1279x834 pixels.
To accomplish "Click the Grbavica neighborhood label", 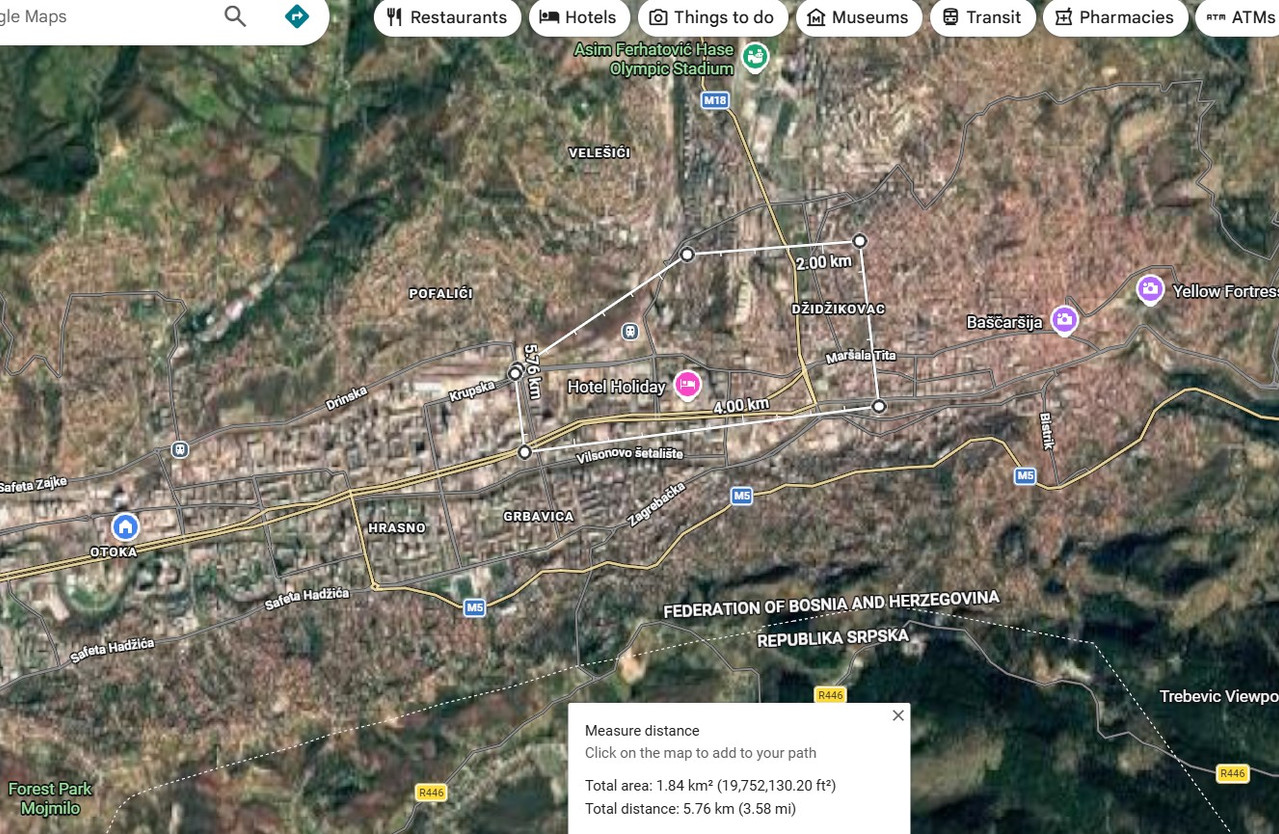I will (538, 516).
